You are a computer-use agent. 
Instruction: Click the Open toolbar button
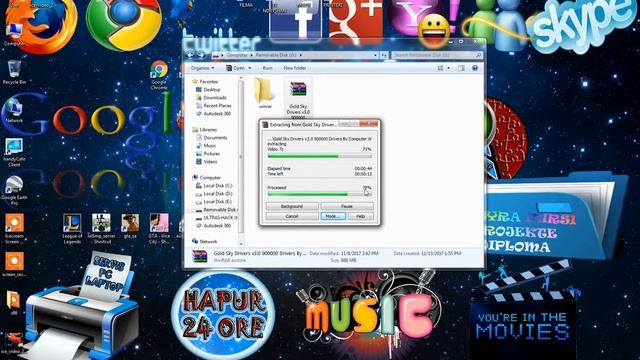[x=236, y=68]
